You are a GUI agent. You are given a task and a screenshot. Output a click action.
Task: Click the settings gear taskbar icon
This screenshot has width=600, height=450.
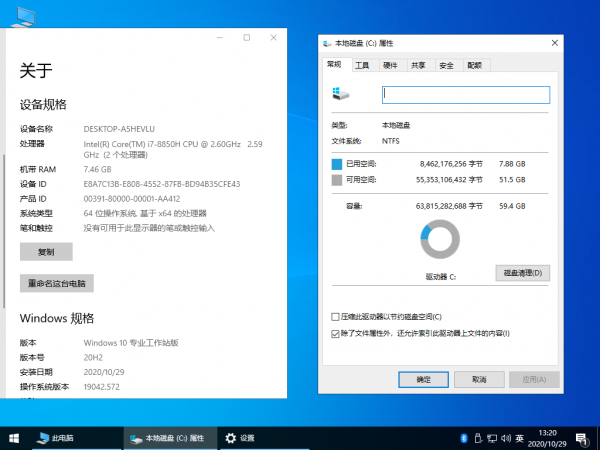pyautogui.click(x=230, y=438)
